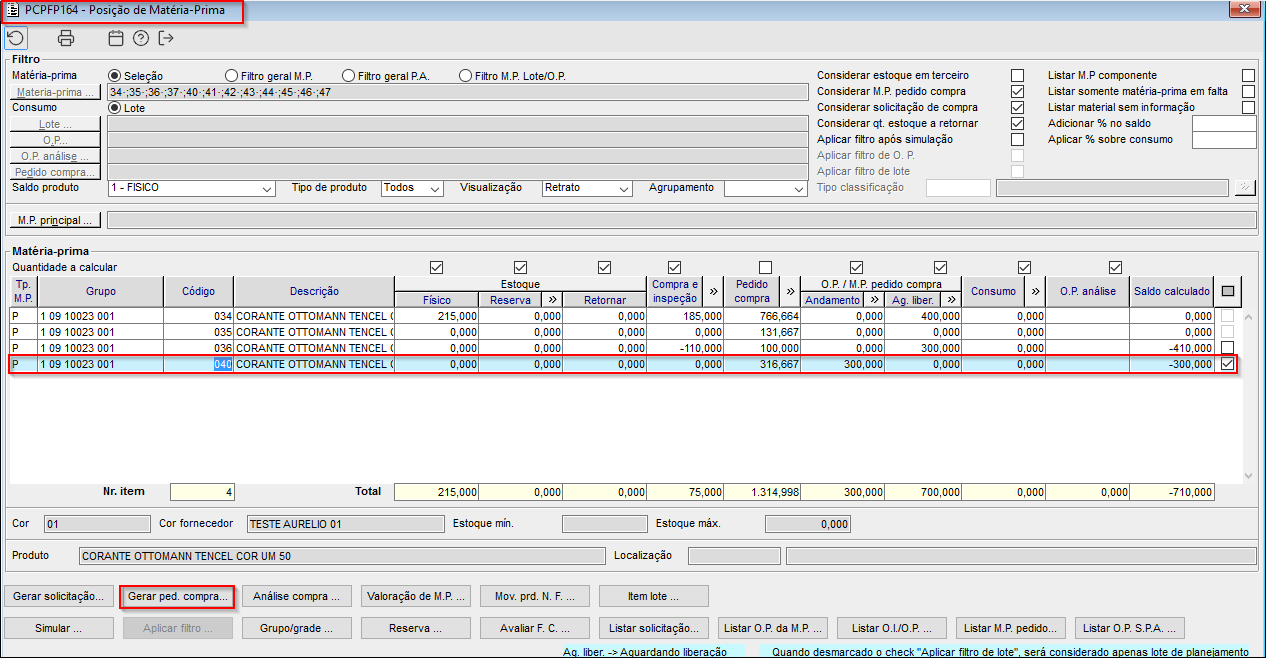Expand the arrows next to Pedido compra column
The image size is (1266, 658).
(x=790, y=291)
